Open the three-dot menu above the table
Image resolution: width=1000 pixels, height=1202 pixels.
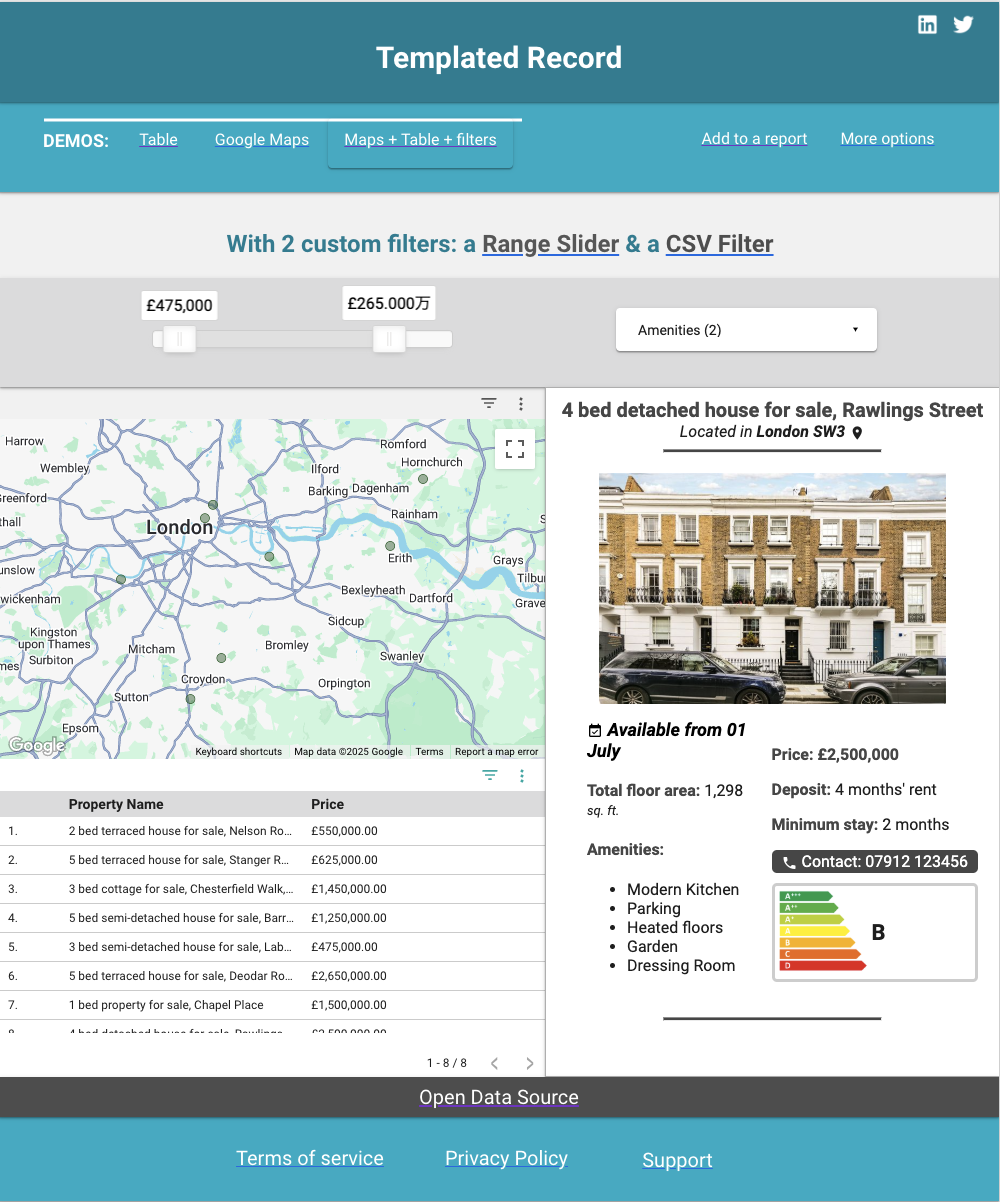[522, 775]
